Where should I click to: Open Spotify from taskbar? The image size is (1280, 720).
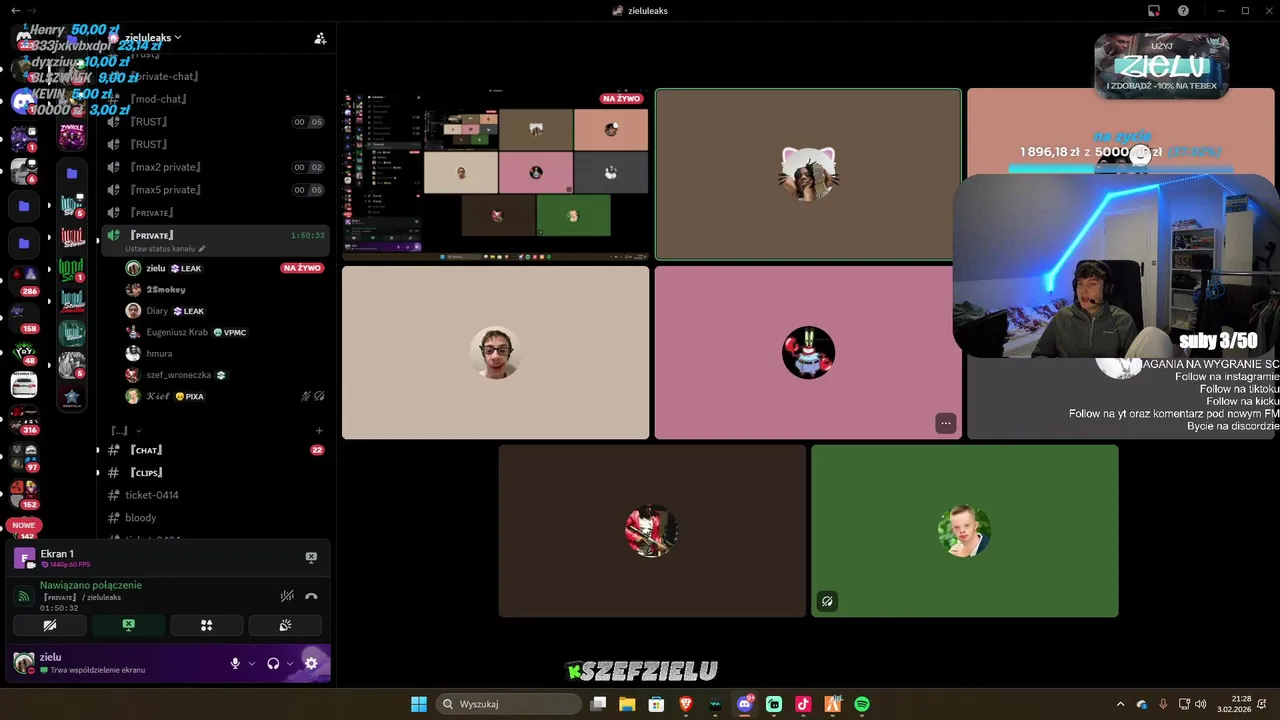pyautogui.click(x=862, y=704)
